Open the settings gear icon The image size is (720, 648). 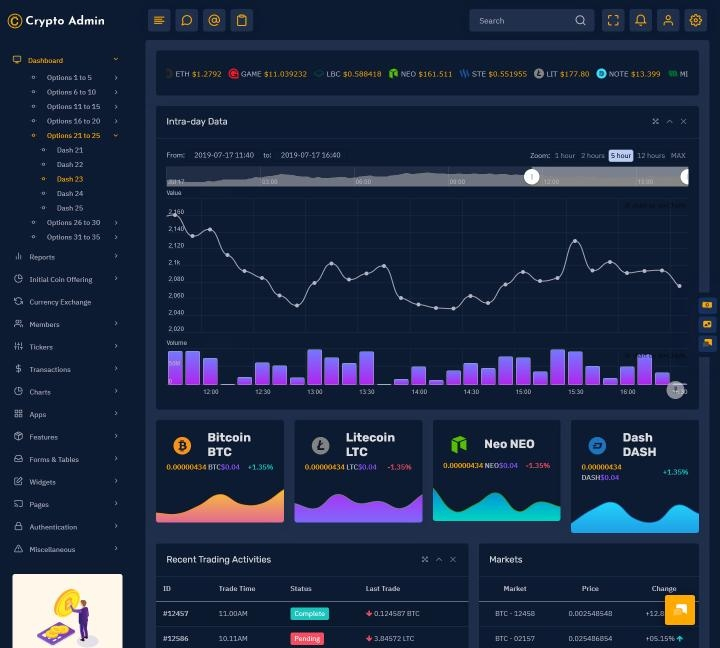tap(696, 20)
